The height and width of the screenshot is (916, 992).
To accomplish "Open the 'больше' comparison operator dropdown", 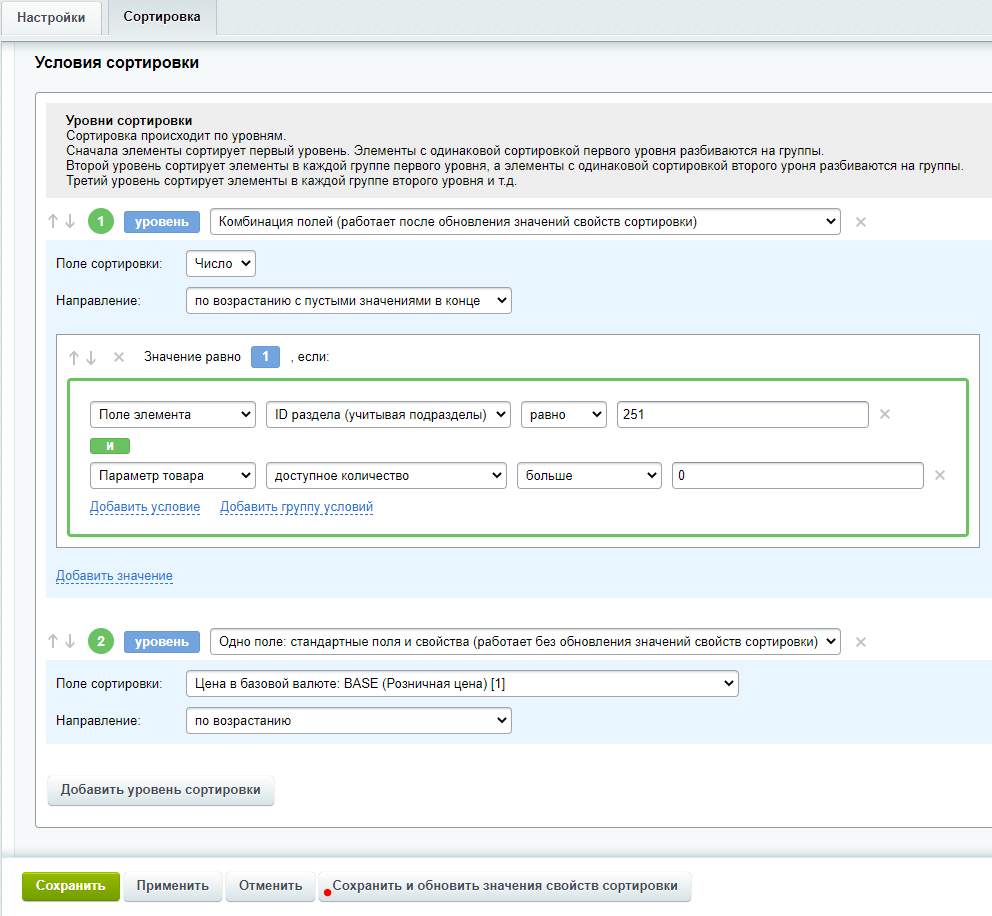I will [x=589, y=476].
